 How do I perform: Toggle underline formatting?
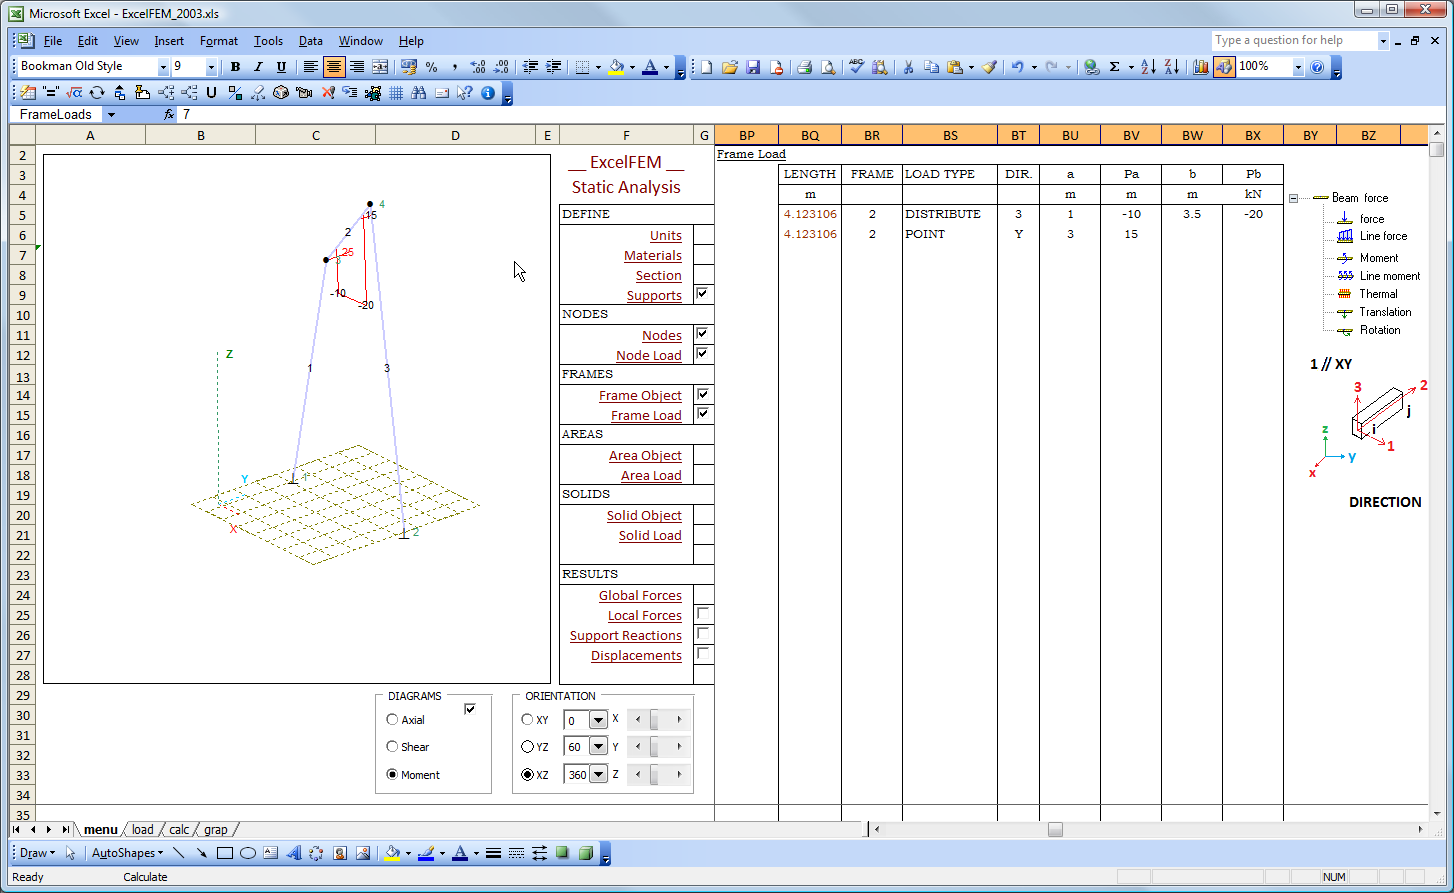click(281, 67)
